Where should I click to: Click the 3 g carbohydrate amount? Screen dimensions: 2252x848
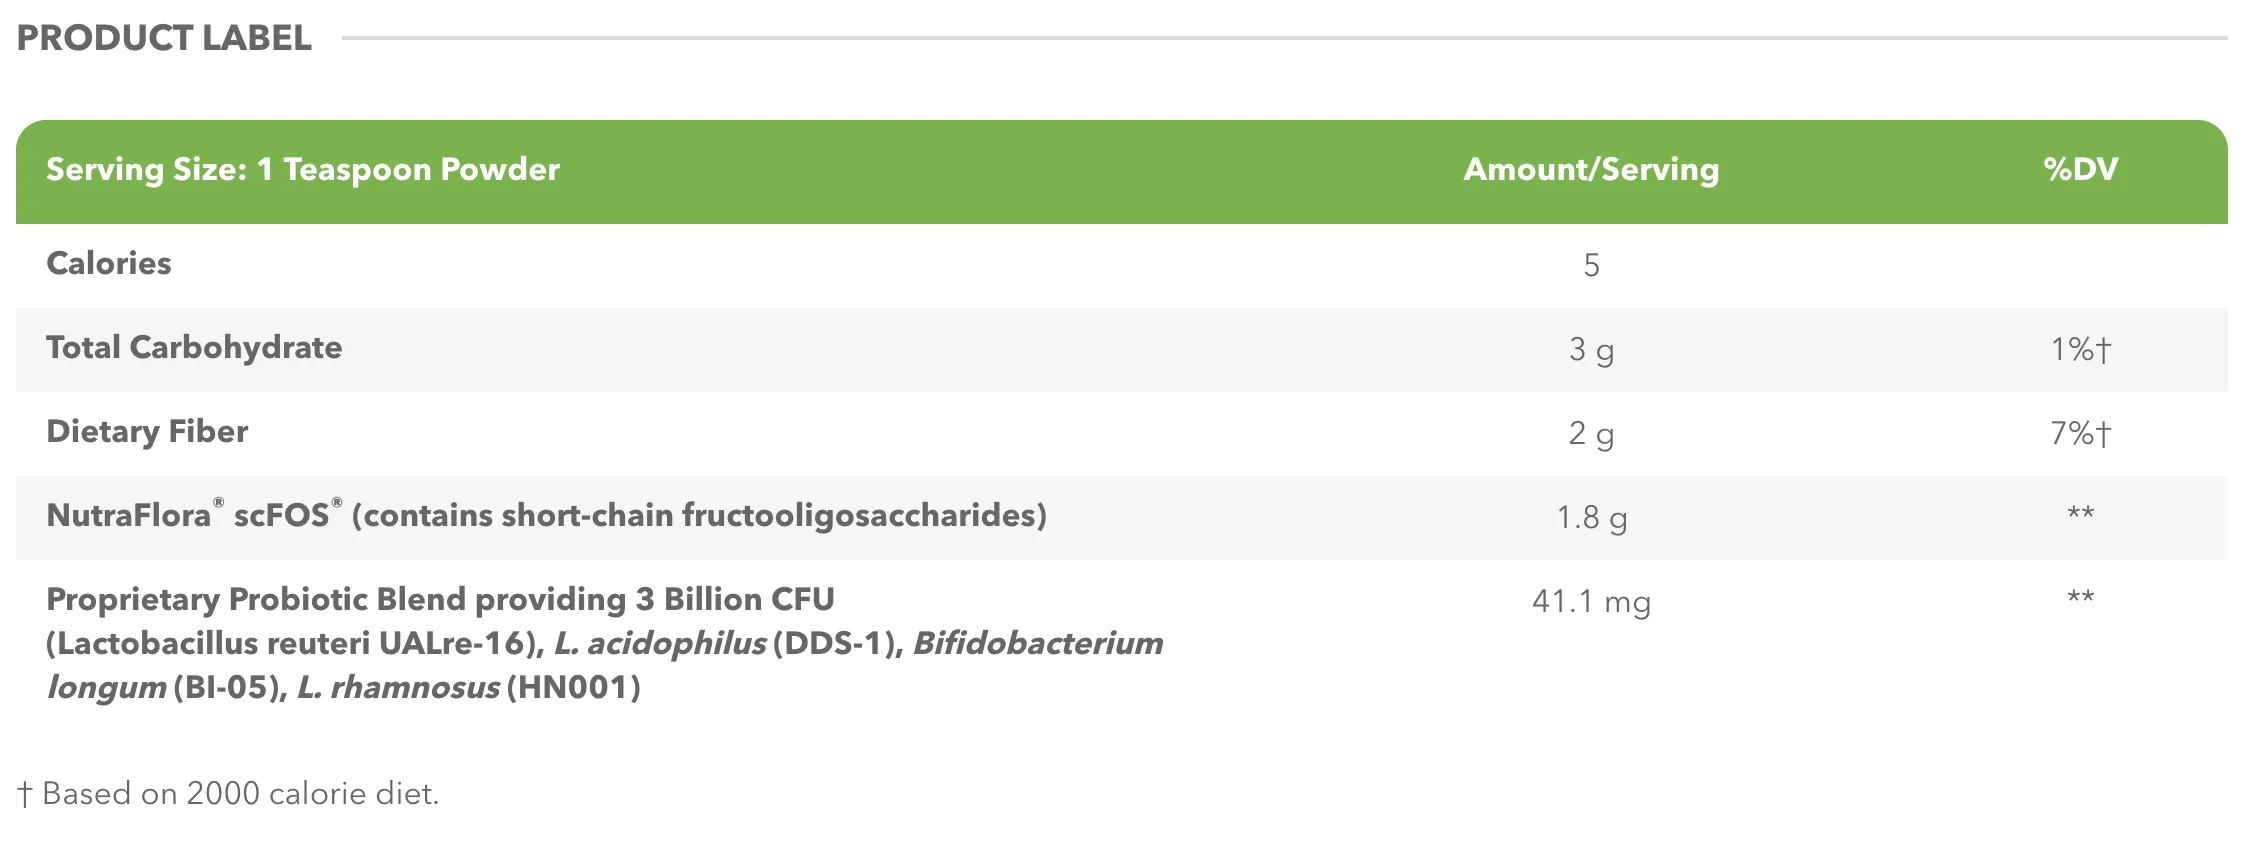click(x=1591, y=349)
